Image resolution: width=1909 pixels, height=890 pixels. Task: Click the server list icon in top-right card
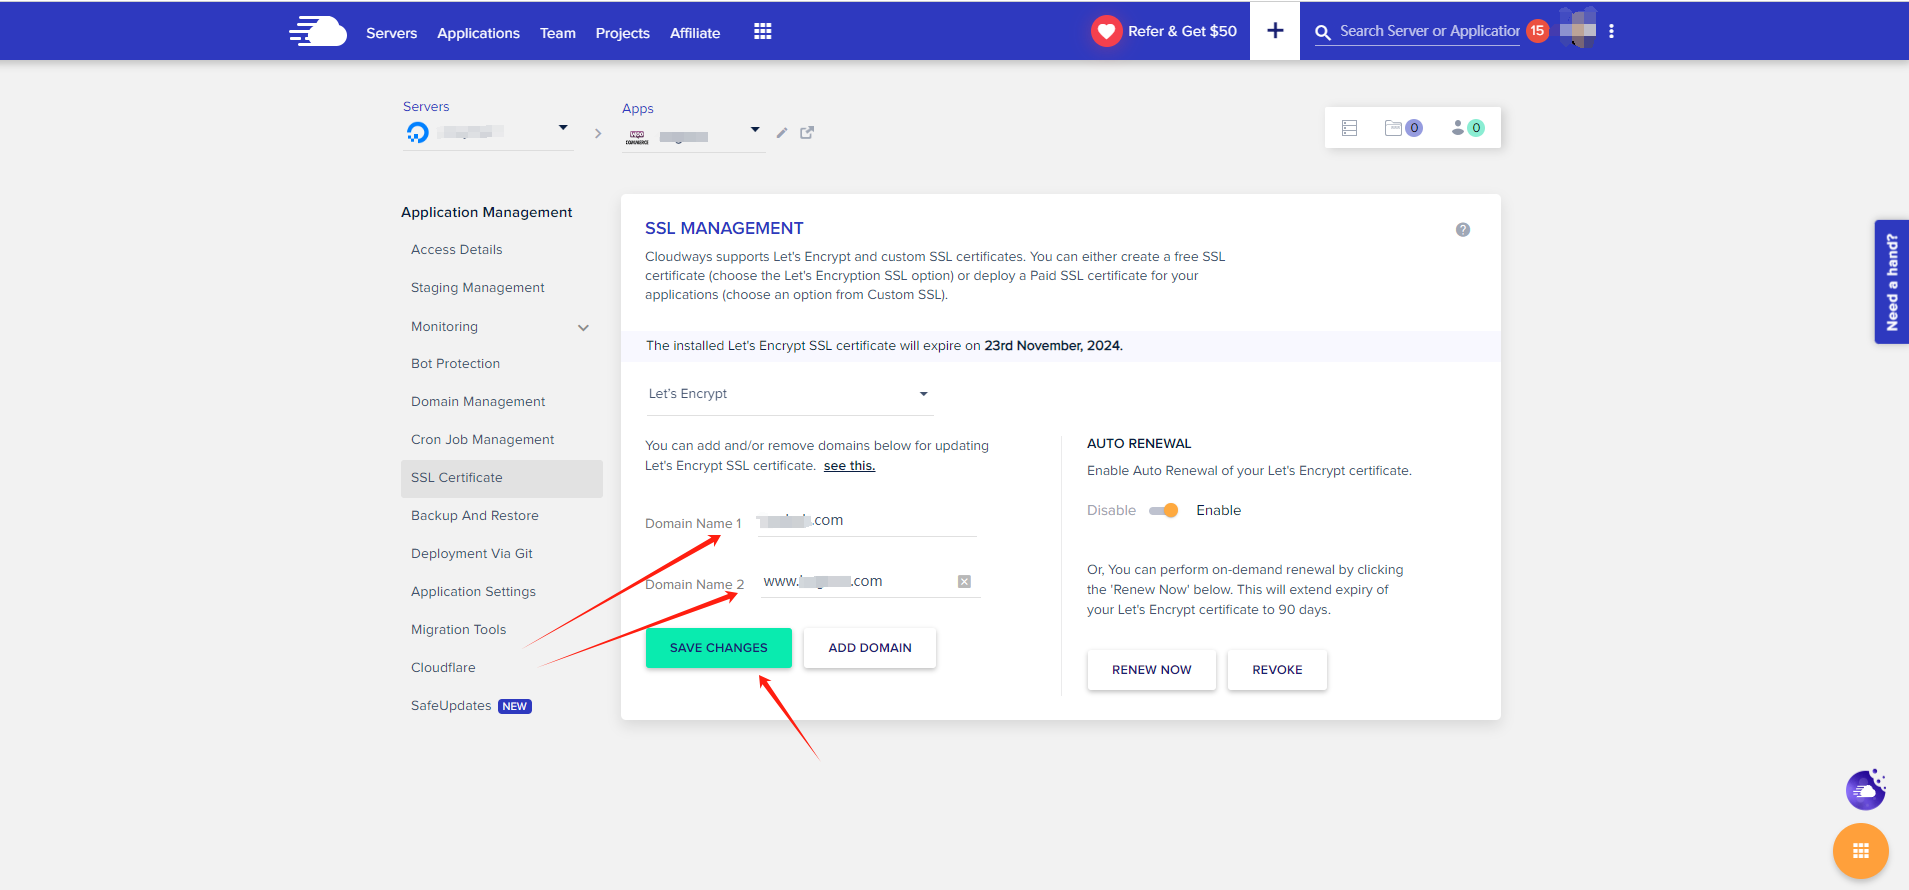[1349, 128]
